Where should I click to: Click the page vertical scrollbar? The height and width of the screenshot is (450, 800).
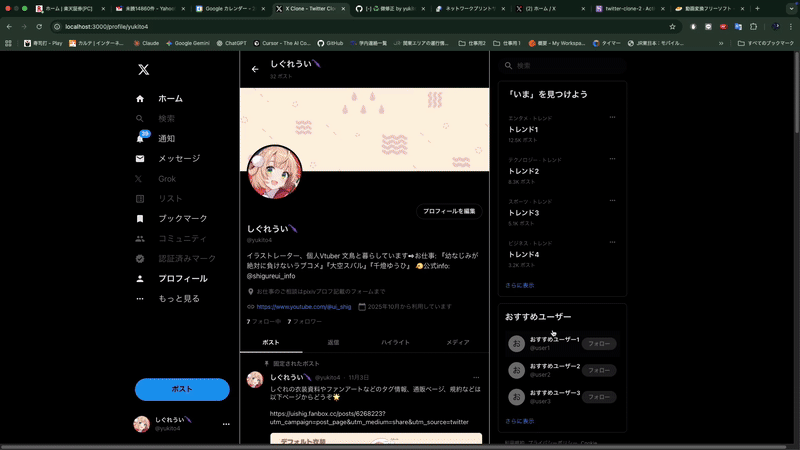click(x=796, y=92)
